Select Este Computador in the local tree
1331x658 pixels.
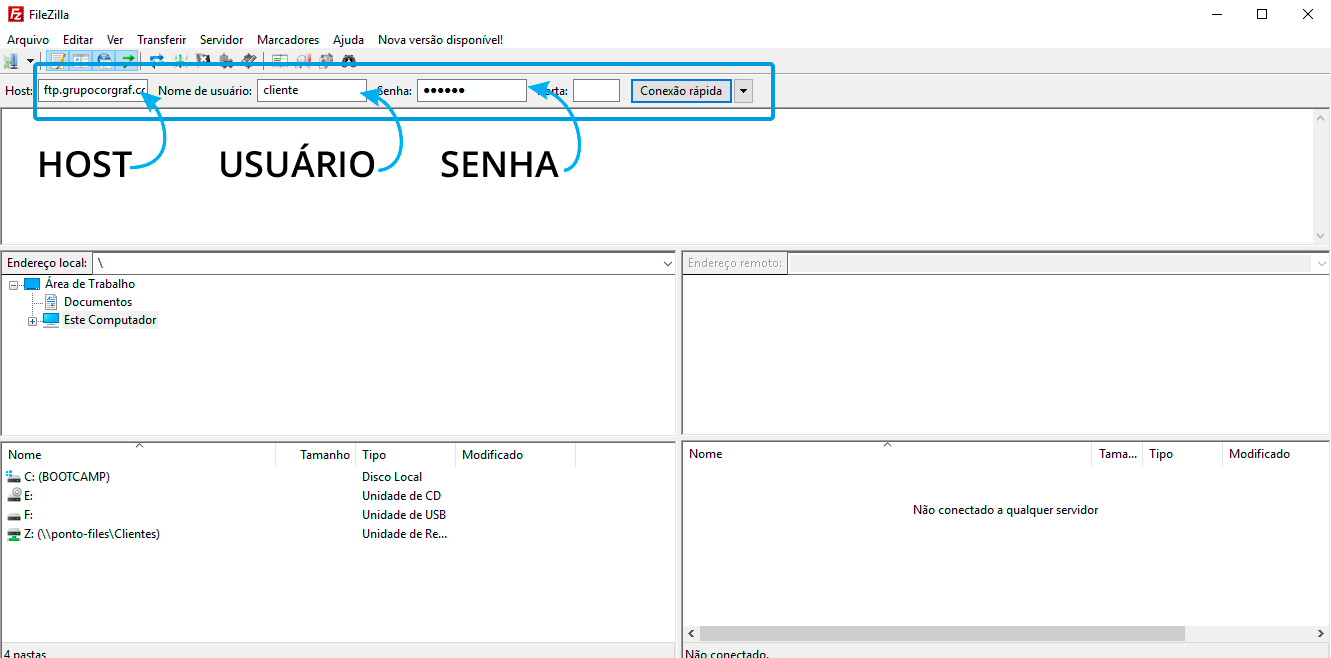point(110,320)
